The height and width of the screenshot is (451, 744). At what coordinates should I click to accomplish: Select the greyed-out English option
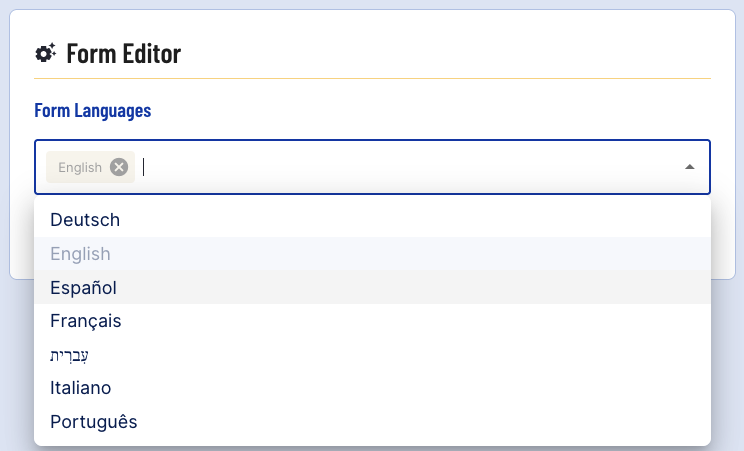80,254
